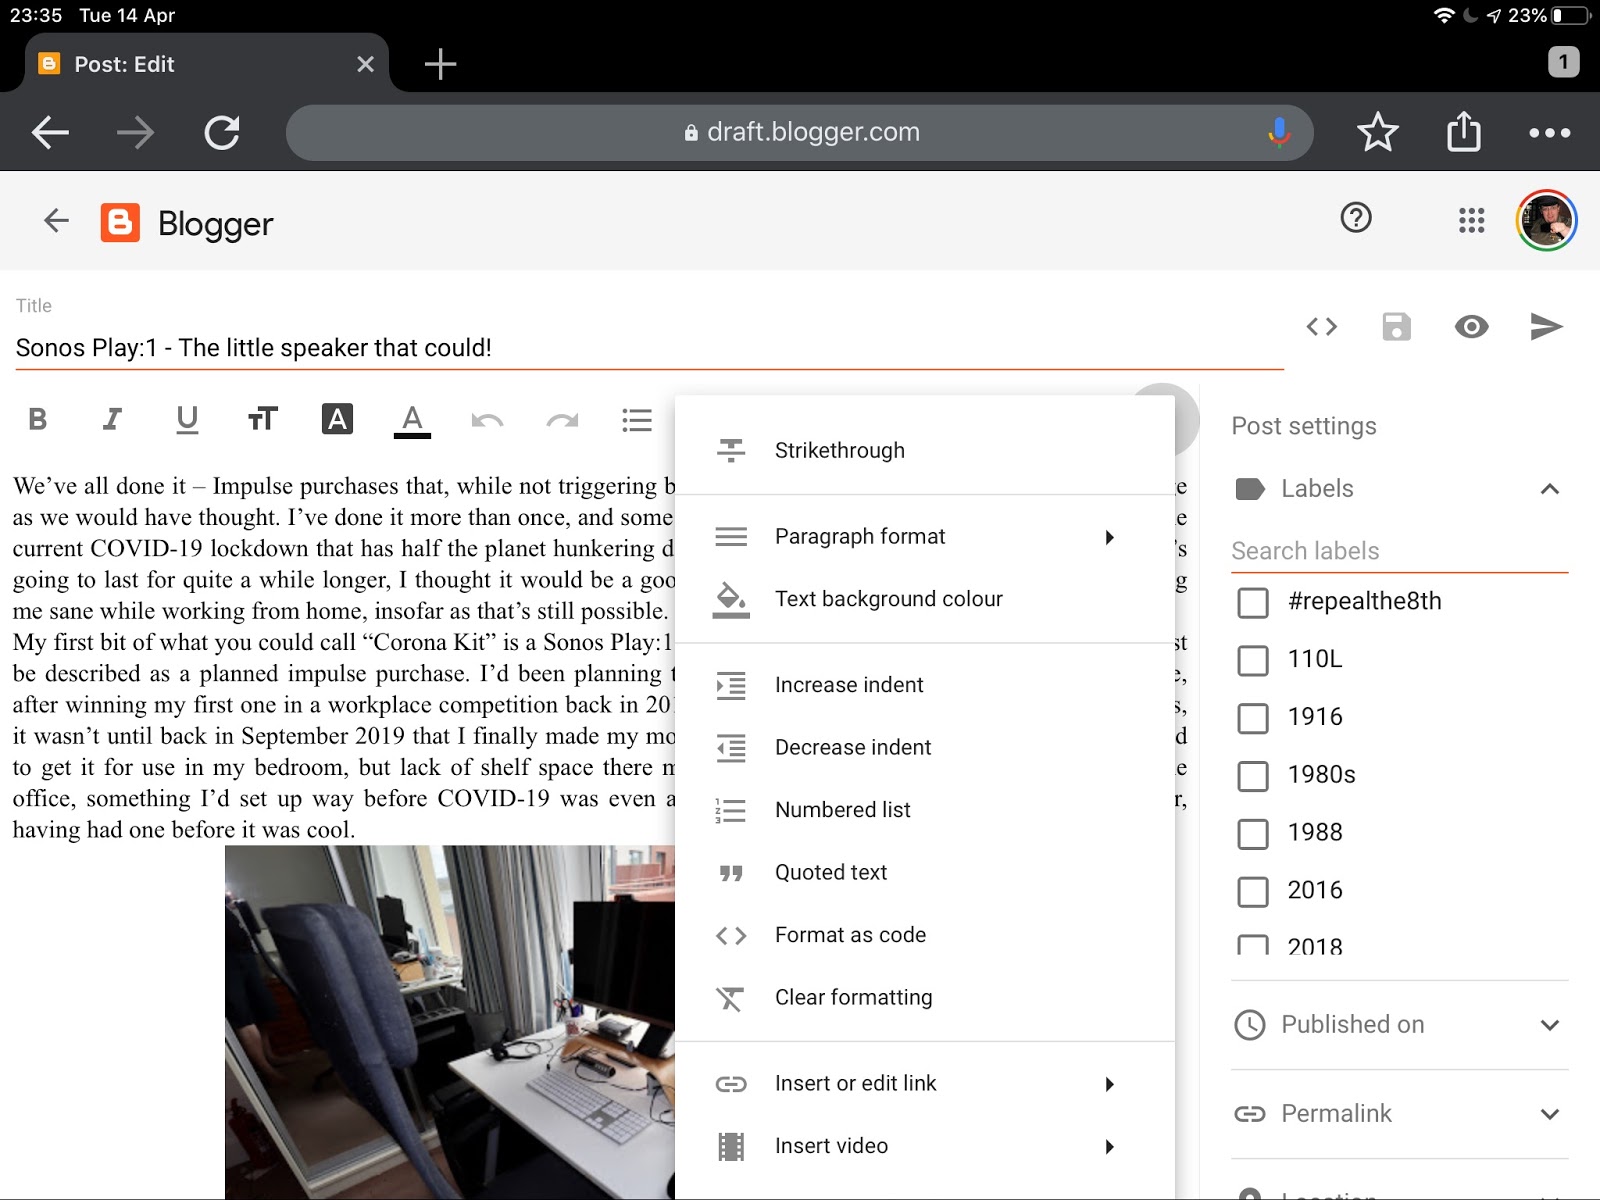Image resolution: width=1600 pixels, height=1200 pixels.
Task: Go back in the browser
Action: [49, 132]
